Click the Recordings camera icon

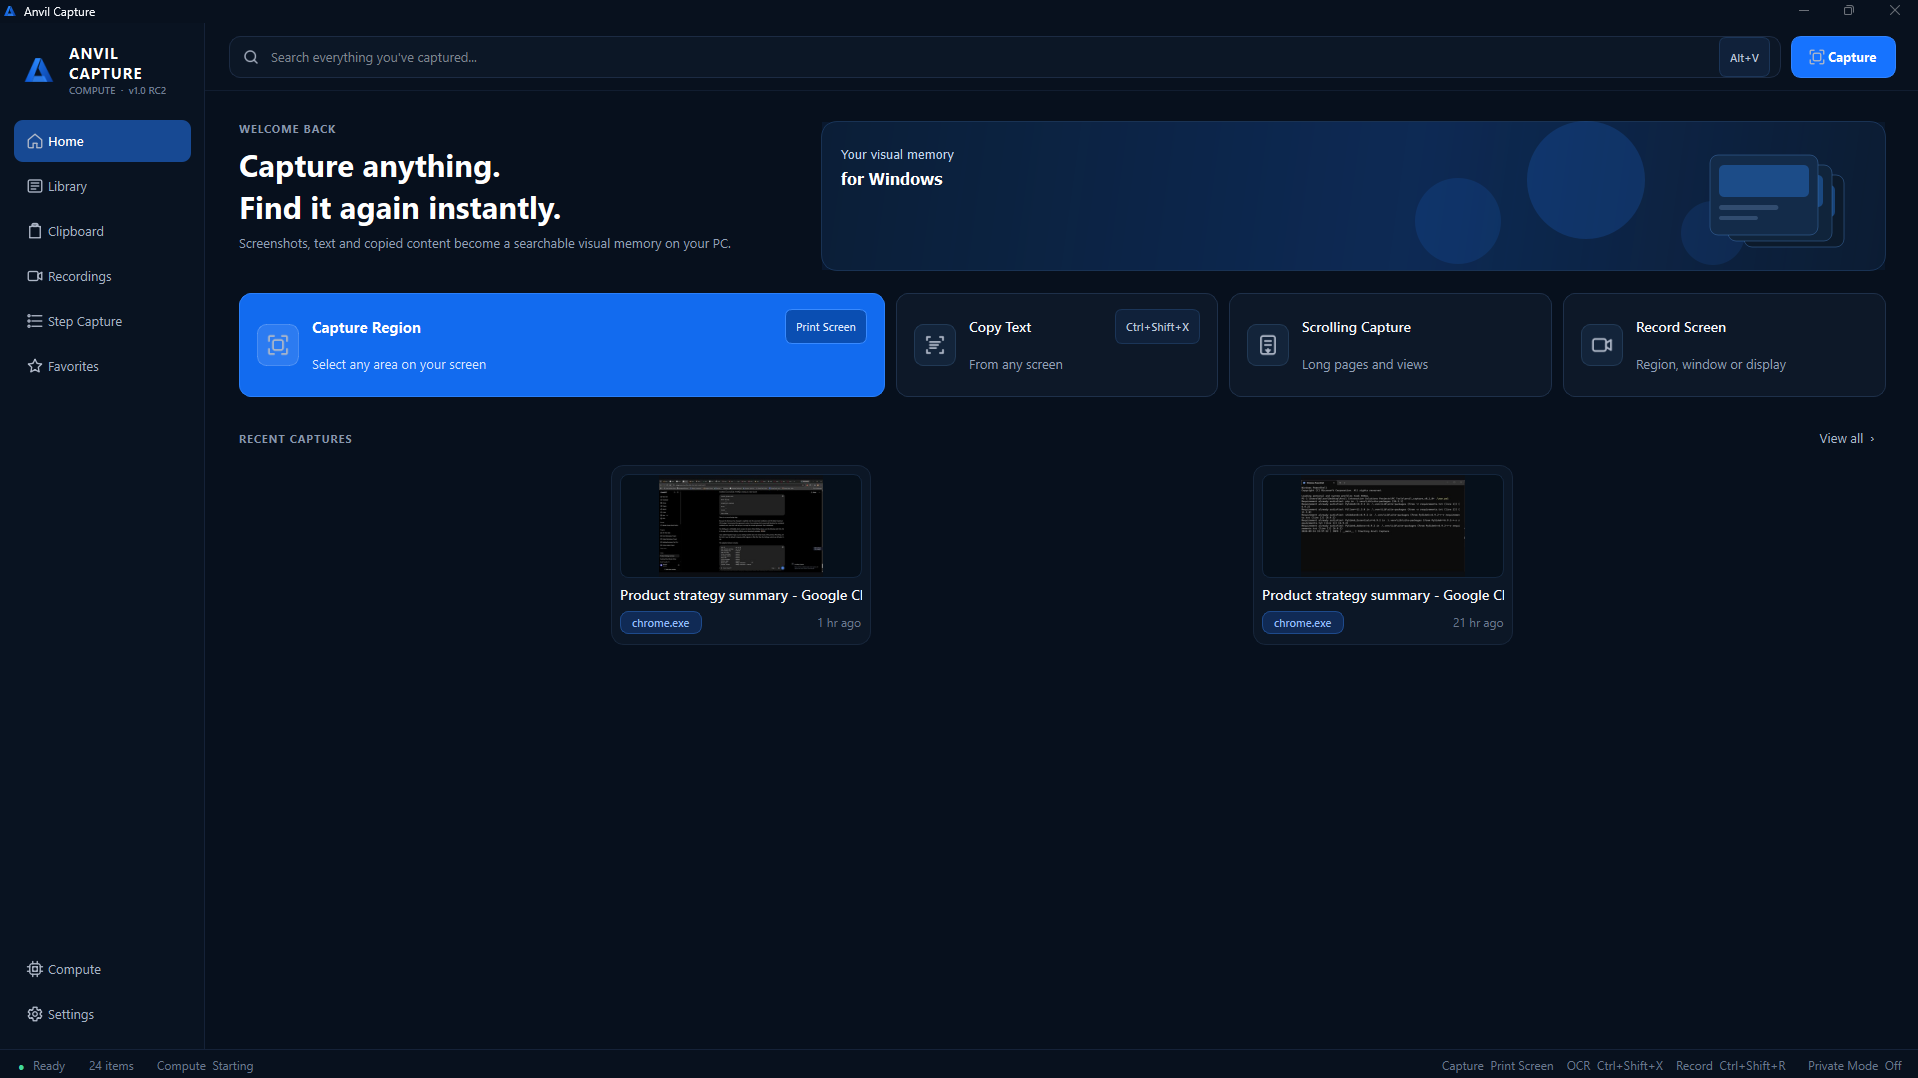click(x=35, y=276)
